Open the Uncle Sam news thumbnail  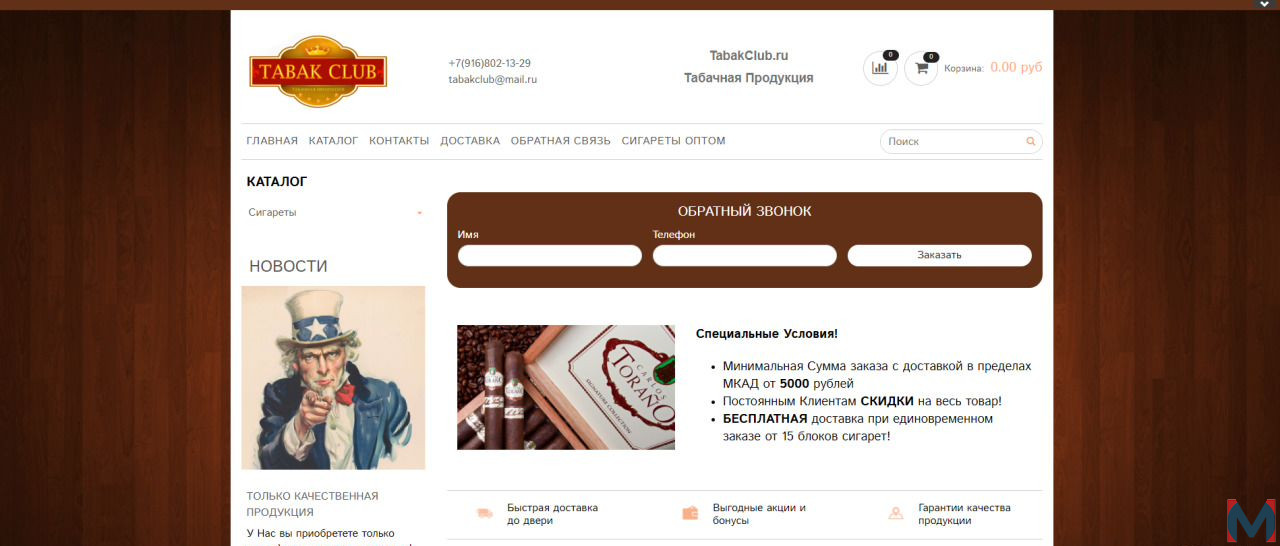click(x=333, y=378)
